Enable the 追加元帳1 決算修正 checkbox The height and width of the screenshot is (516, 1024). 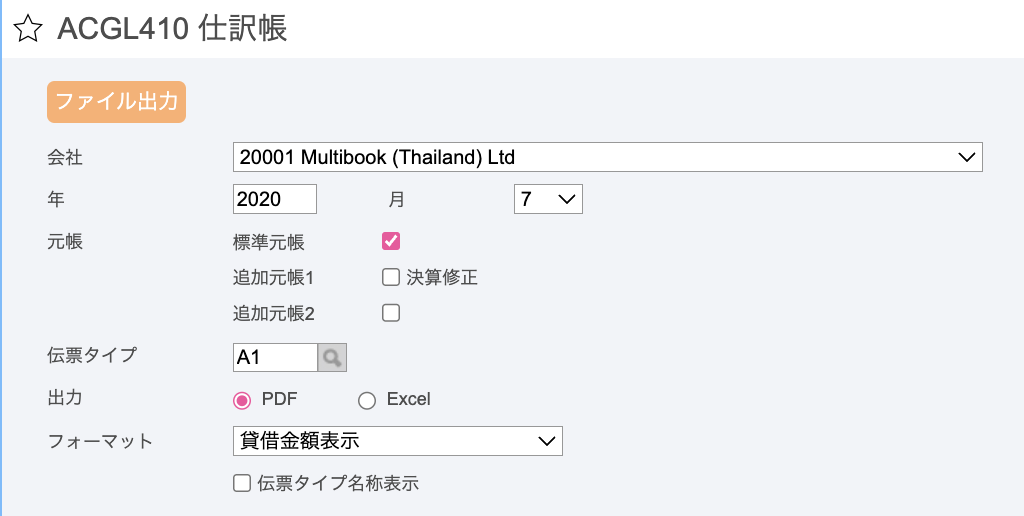point(391,278)
